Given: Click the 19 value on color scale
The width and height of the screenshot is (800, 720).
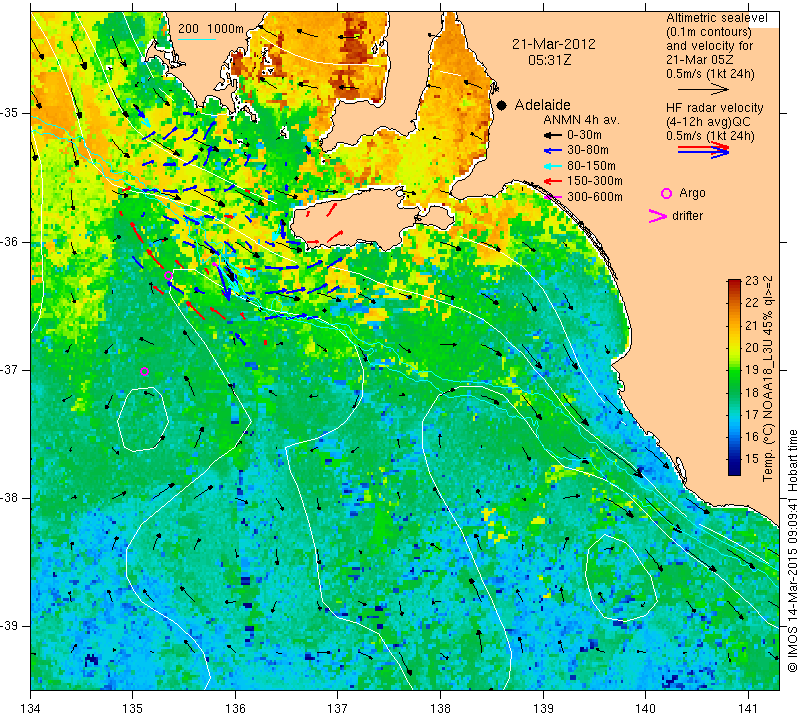Looking at the screenshot, I should pyautogui.click(x=752, y=369).
